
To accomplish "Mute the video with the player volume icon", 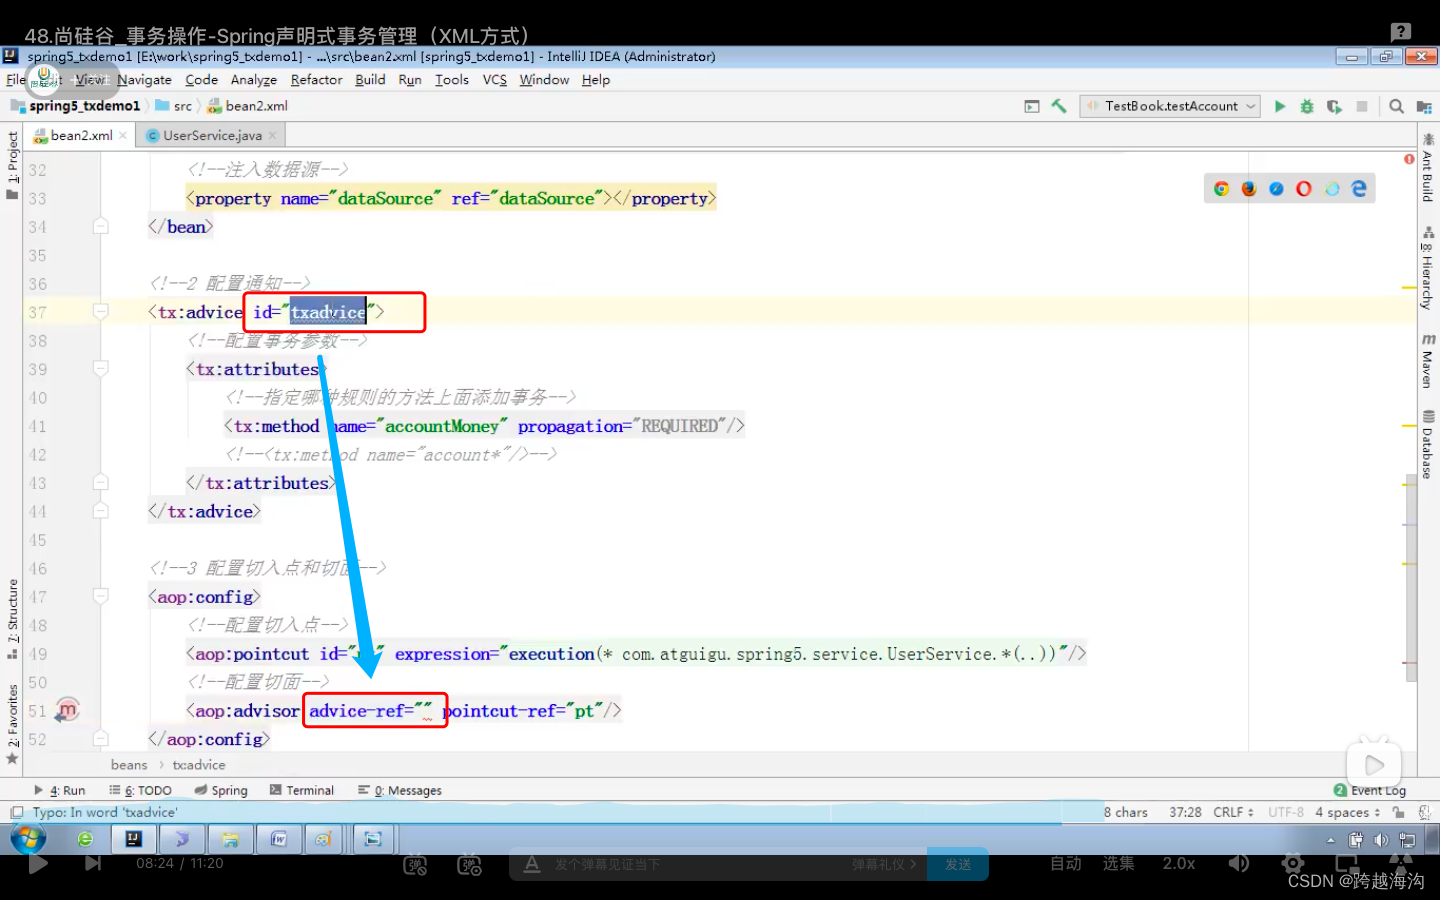I will click(x=1239, y=863).
